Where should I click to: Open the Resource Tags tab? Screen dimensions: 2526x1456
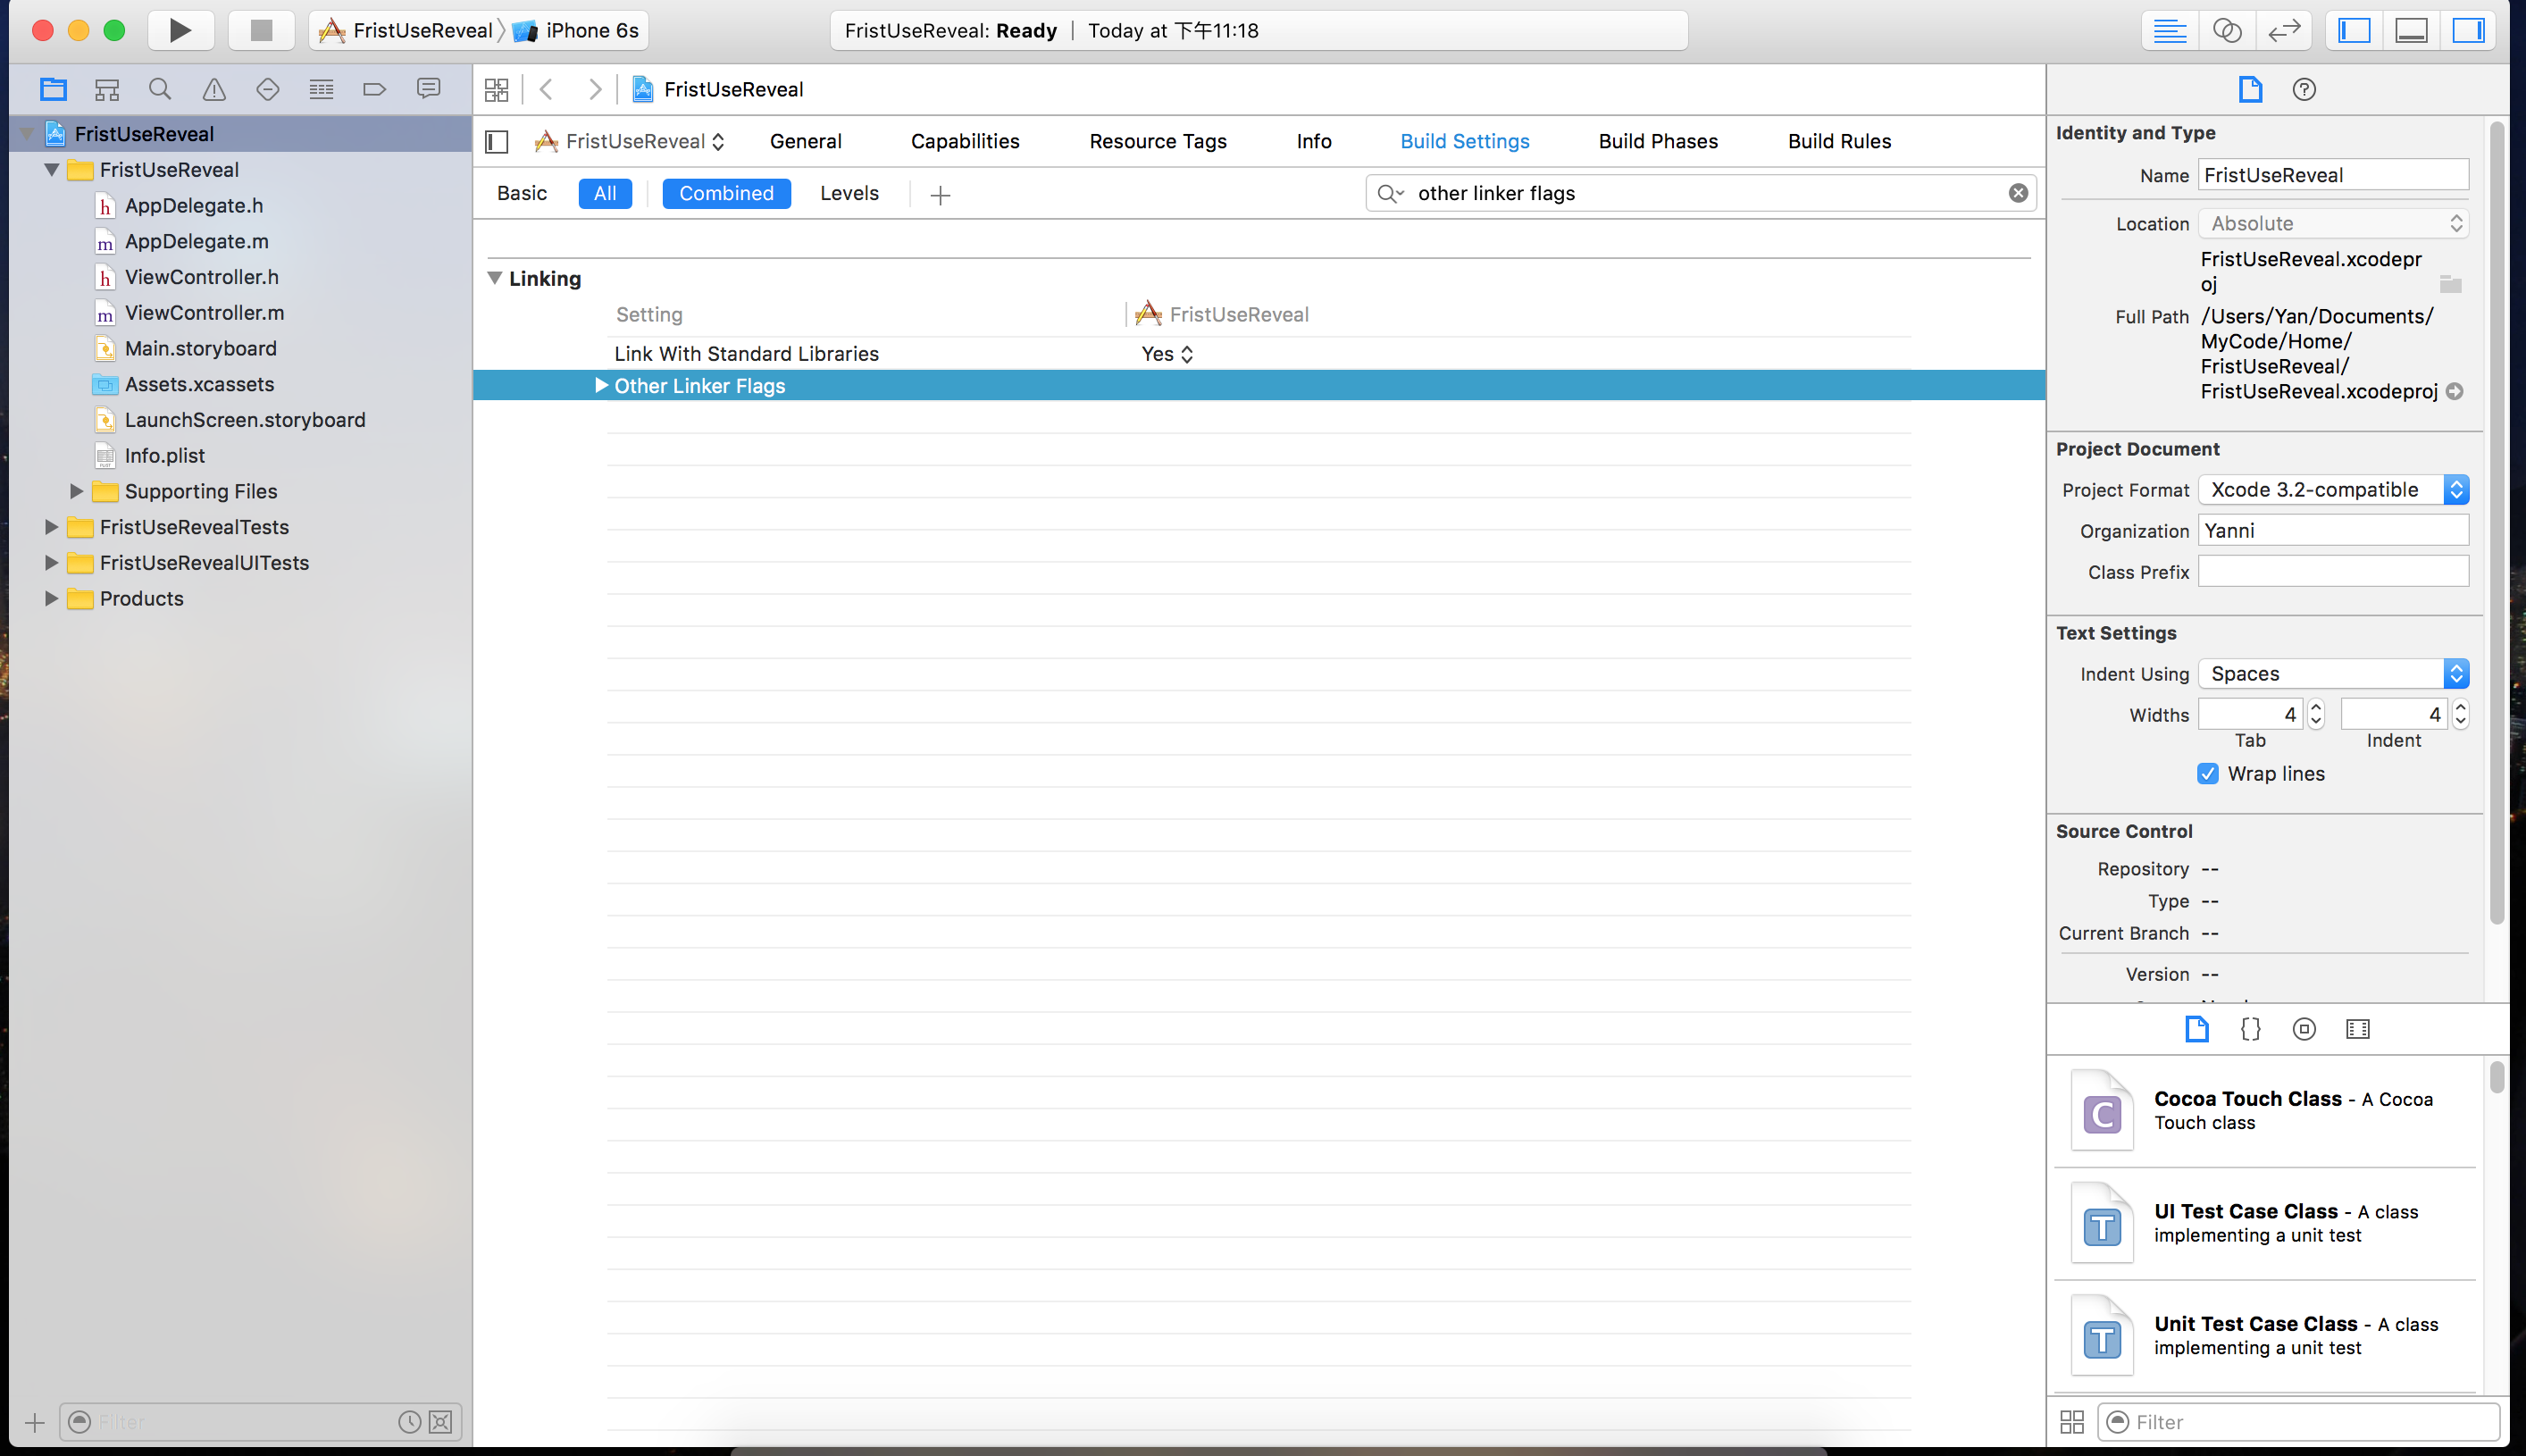tap(1158, 141)
